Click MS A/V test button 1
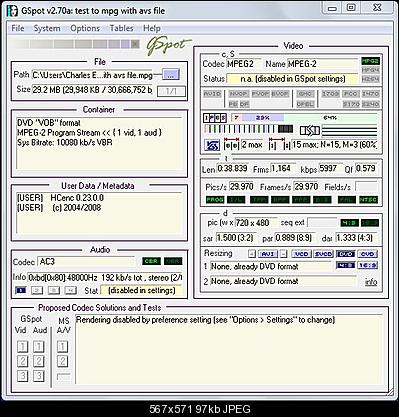 62,347
